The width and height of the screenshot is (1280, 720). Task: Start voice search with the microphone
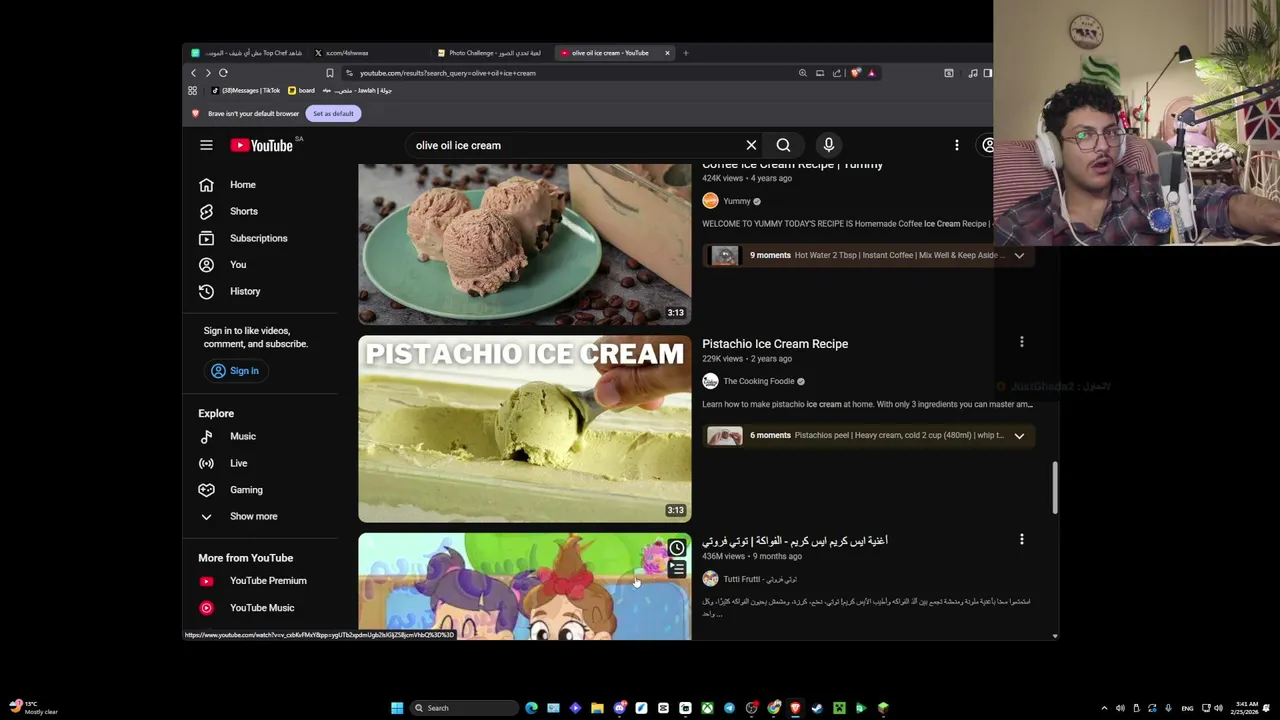pyautogui.click(x=828, y=145)
